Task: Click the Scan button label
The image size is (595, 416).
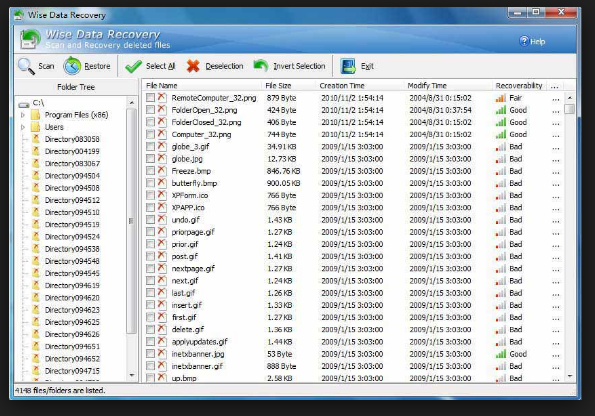Action: coord(46,66)
